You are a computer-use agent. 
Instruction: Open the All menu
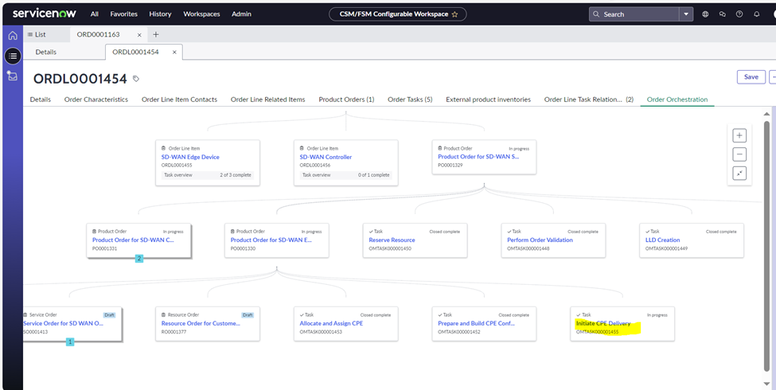coord(95,14)
